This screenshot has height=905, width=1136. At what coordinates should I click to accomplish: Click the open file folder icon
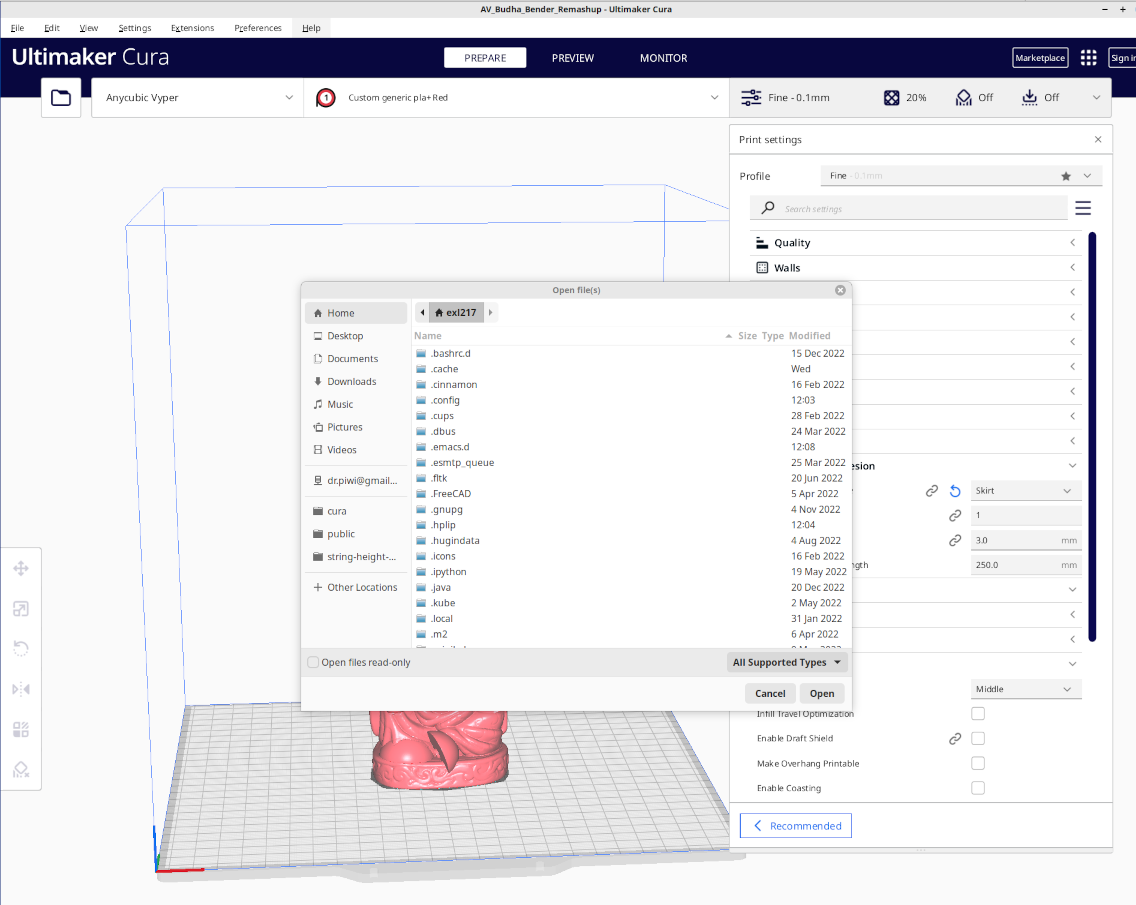(61, 97)
